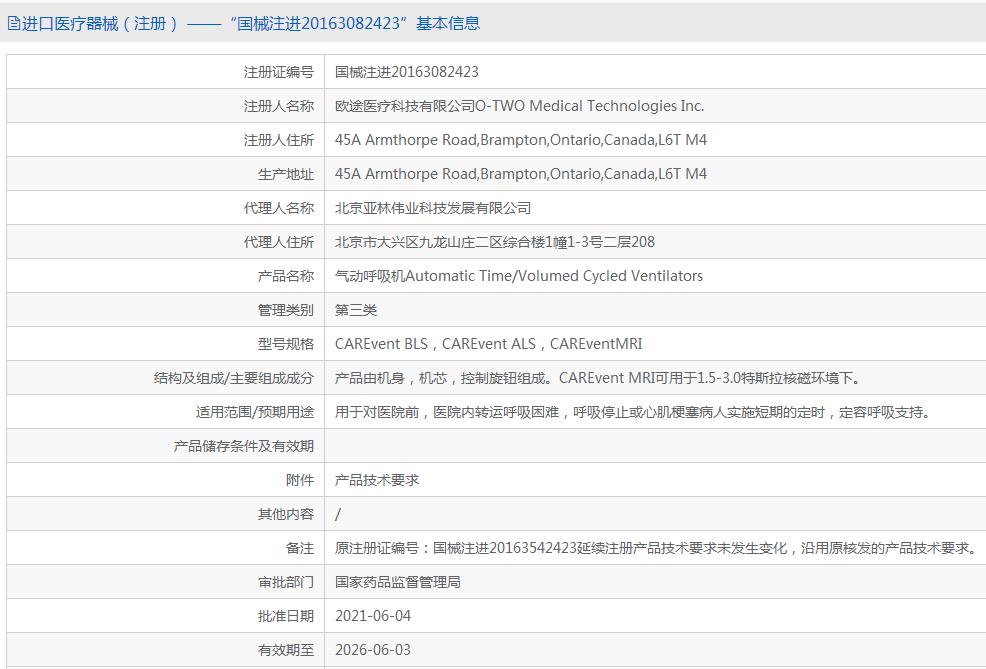Click the product name Automatic Time/Volumed Cycled Ventilators

click(518, 276)
